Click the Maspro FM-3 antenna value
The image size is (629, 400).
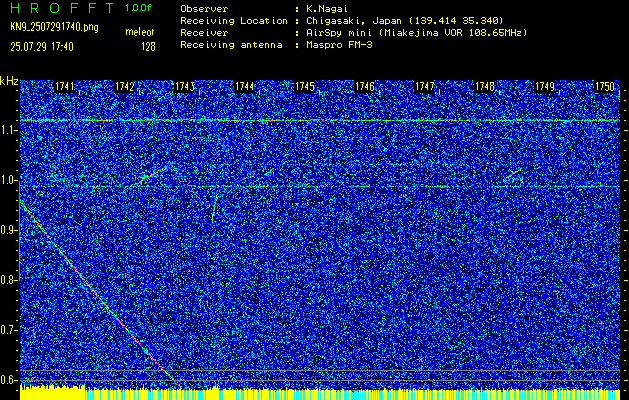(x=339, y=45)
